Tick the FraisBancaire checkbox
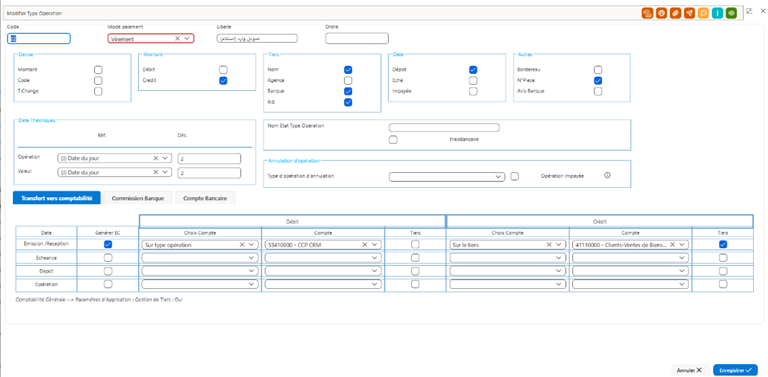The height and width of the screenshot is (377, 768). [393, 140]
